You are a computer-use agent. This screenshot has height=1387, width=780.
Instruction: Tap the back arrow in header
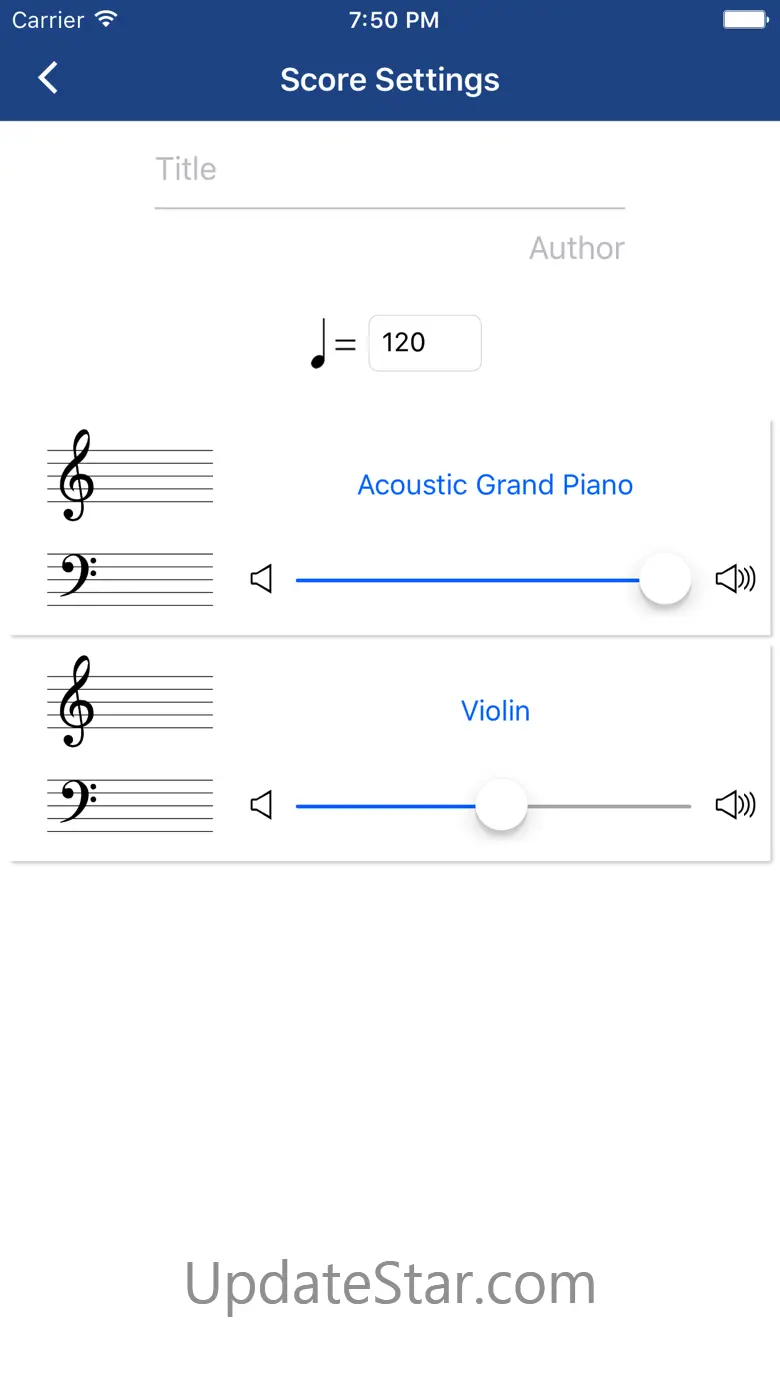(48, 78)
